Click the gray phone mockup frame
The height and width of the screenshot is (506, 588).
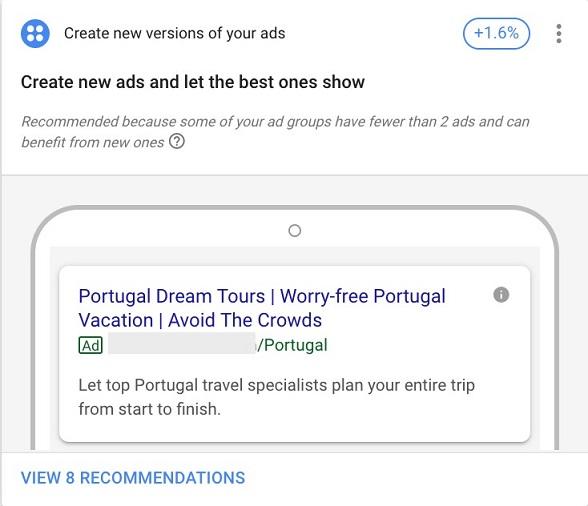(295, 218)
